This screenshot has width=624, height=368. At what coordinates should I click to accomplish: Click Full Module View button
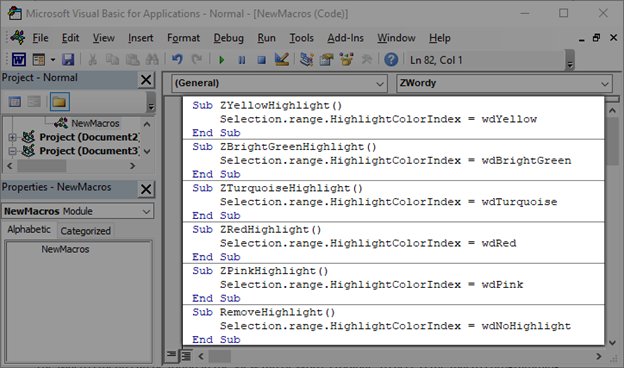186,356
